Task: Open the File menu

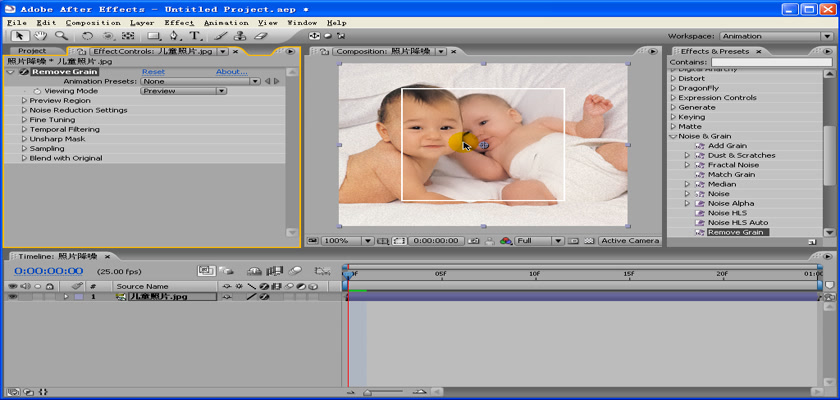Action: 17,22
